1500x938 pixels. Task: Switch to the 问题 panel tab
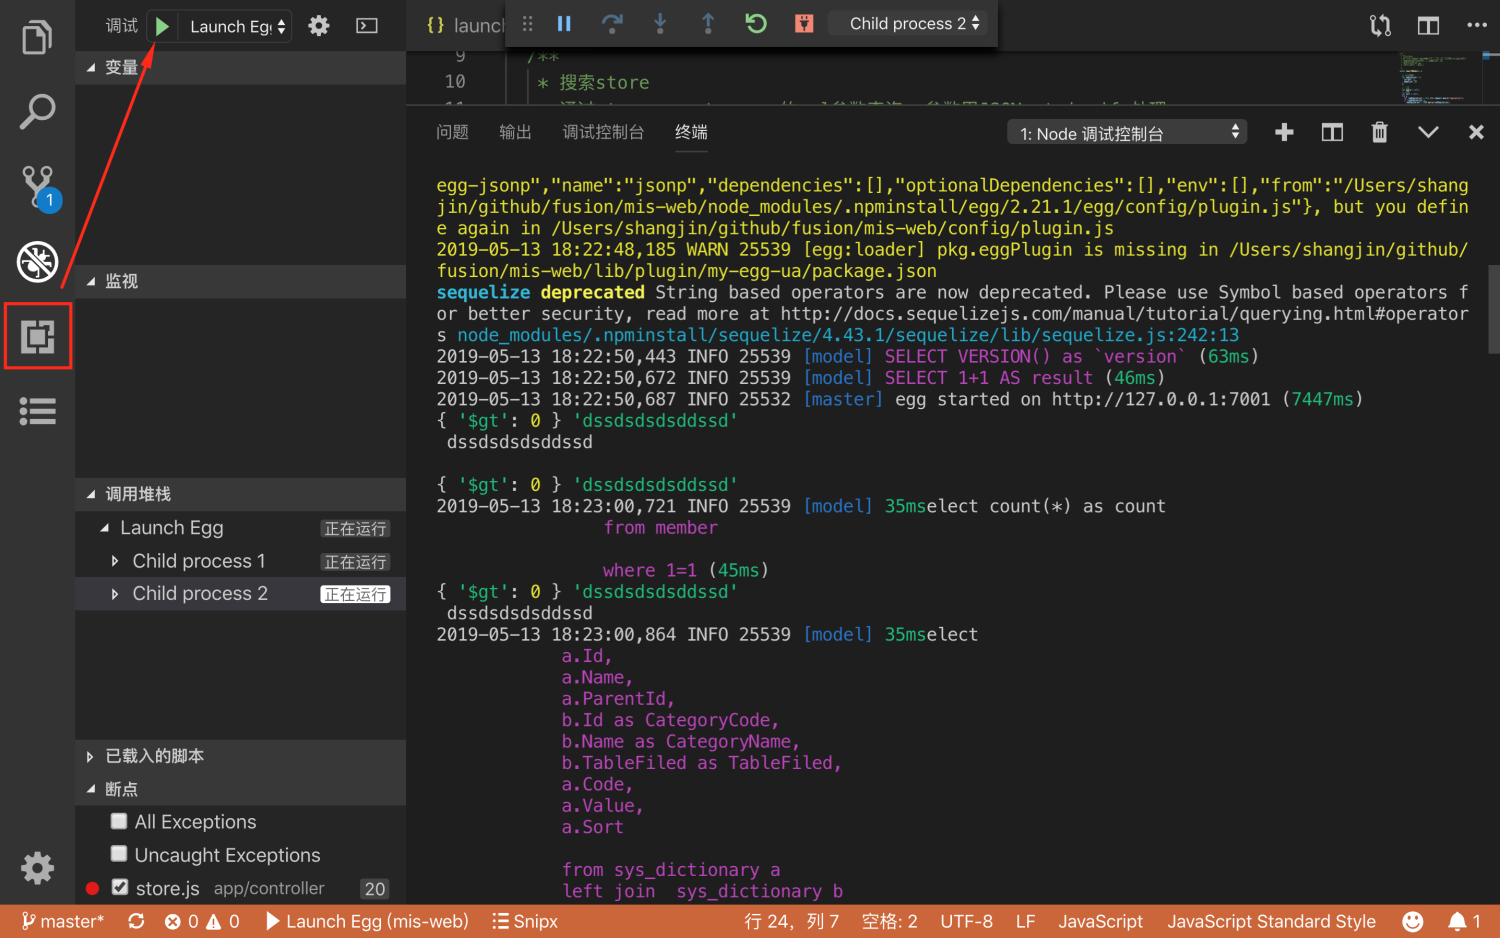[452, 132]
